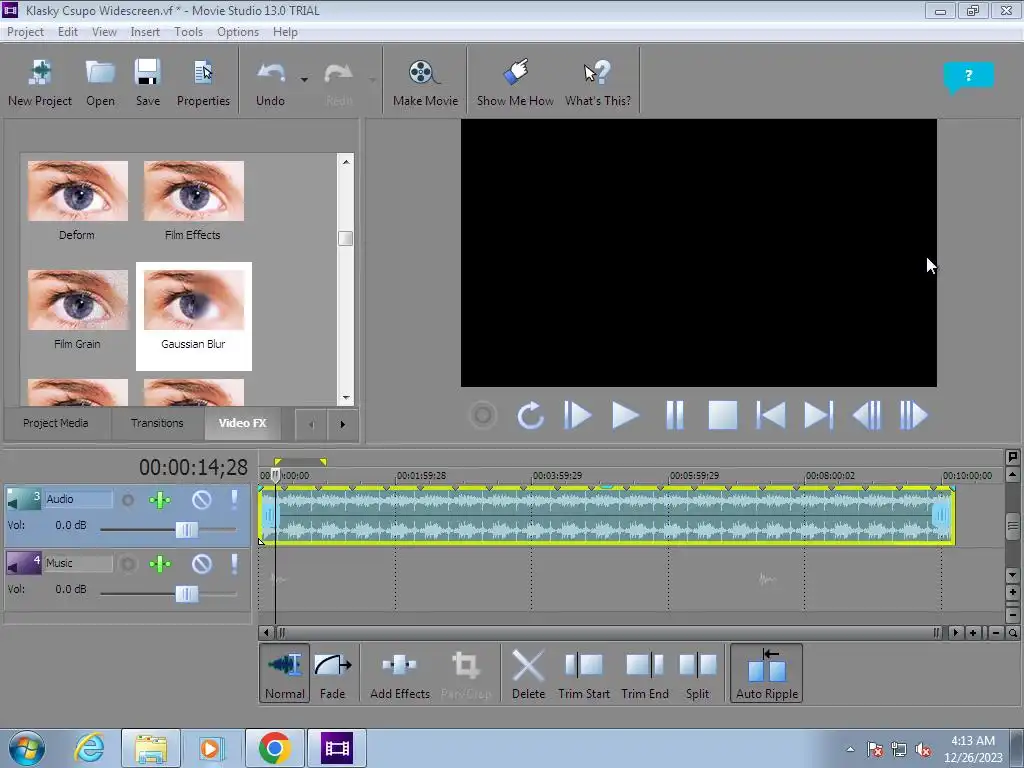Play the preview
Viewport: 1024px width, 768px height.
[x=625, y=415]
